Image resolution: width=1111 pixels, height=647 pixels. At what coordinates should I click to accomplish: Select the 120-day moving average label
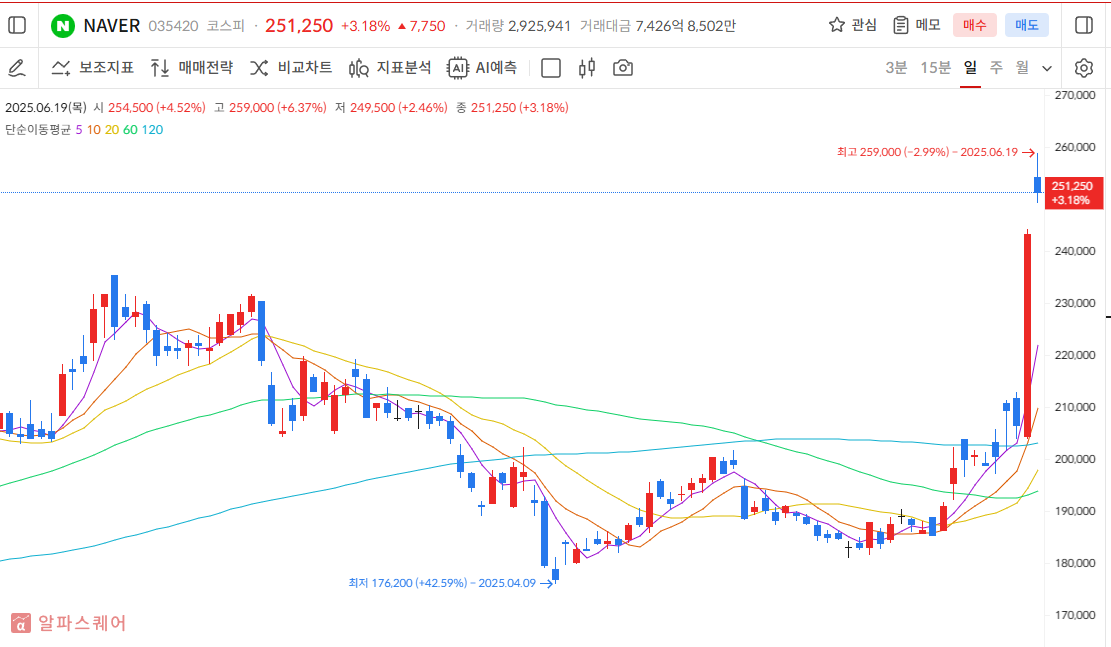coord(152,130)
